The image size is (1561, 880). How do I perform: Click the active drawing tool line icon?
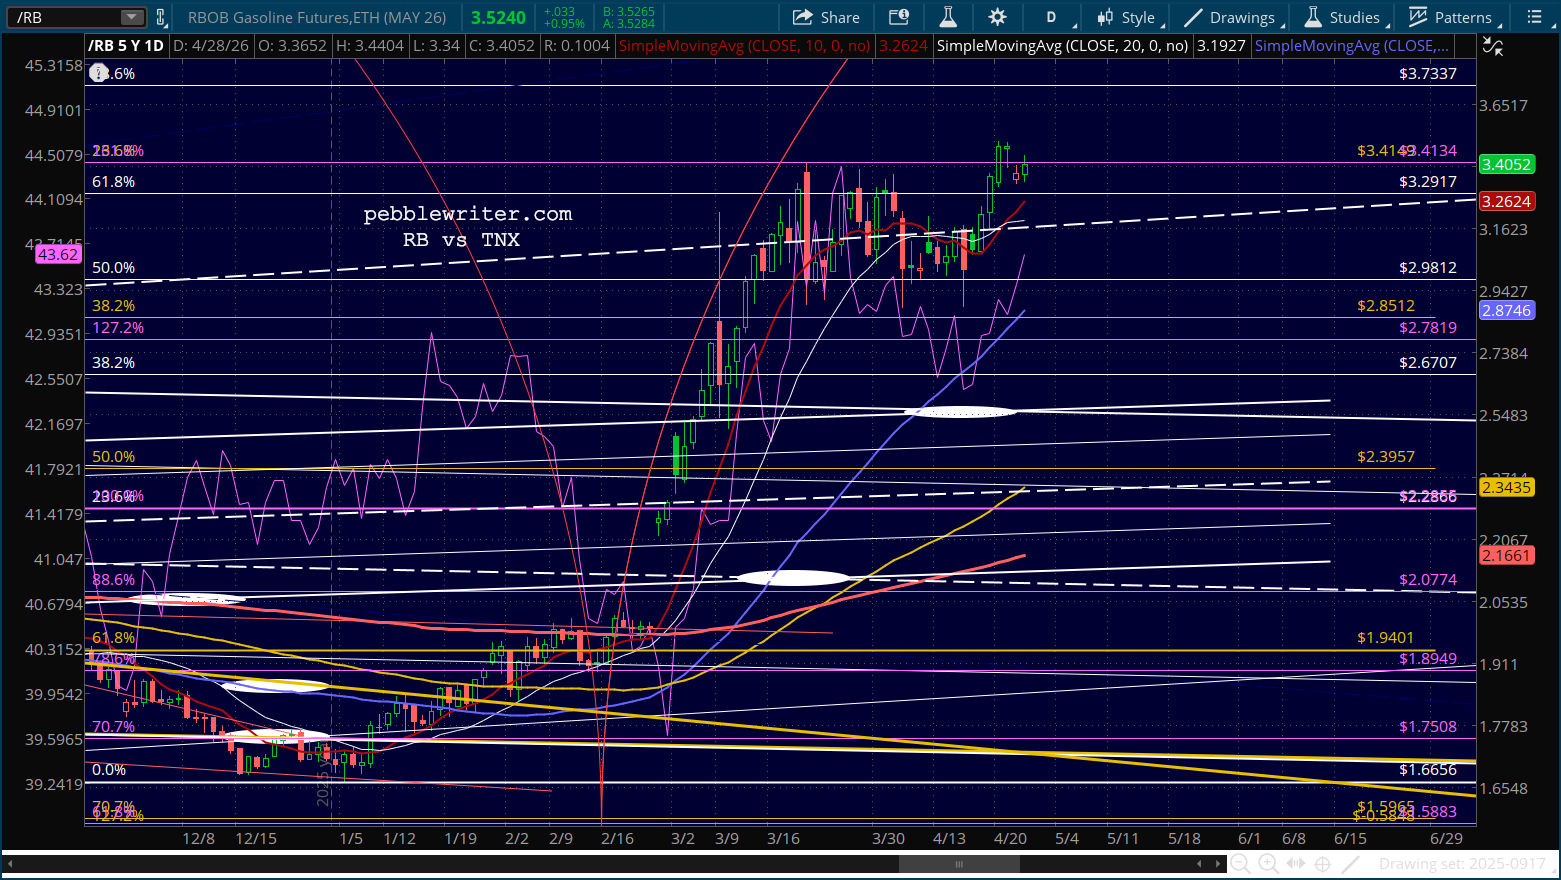coord(1350,864)
